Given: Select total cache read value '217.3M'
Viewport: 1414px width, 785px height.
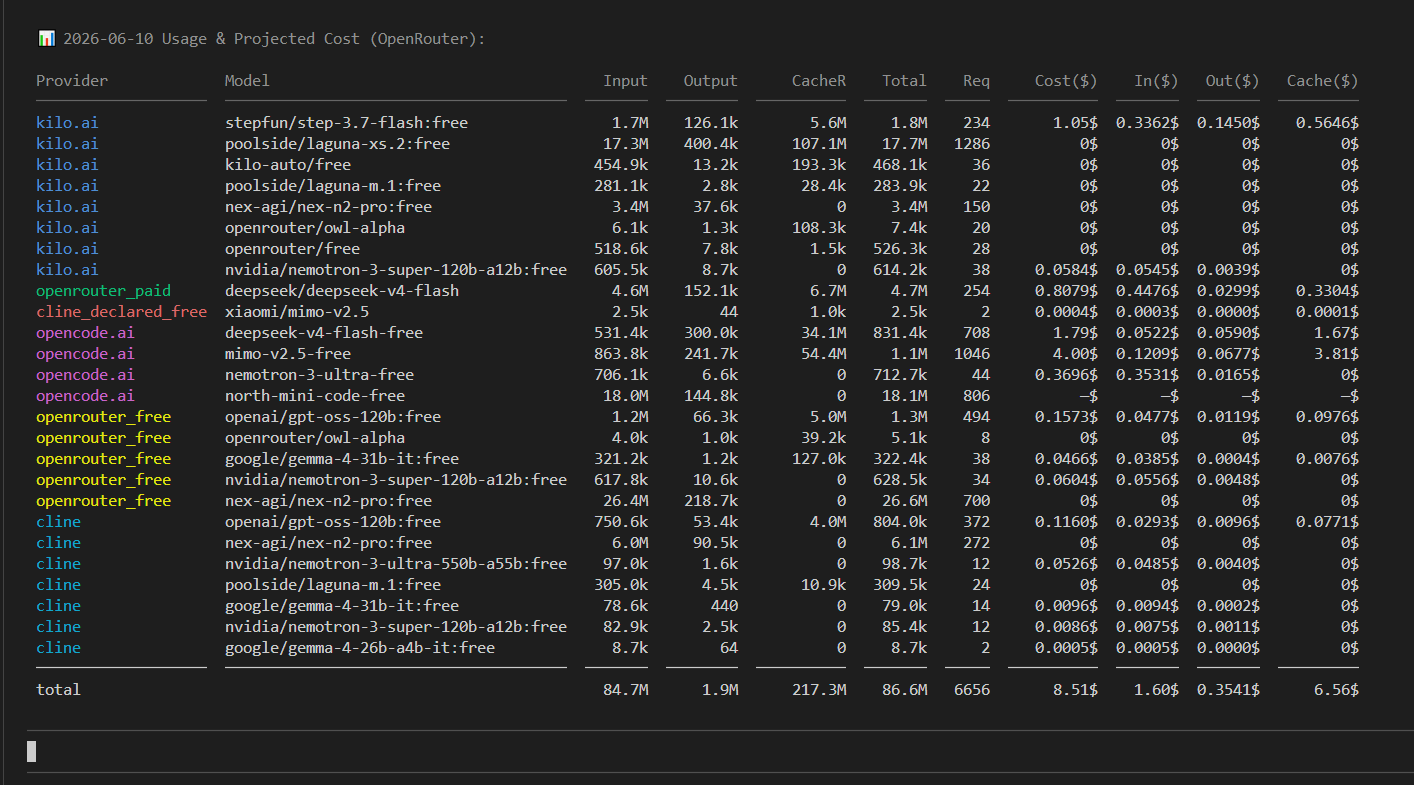Looking at the screenshot, I should pyautogui.click(x=819, y=690).
